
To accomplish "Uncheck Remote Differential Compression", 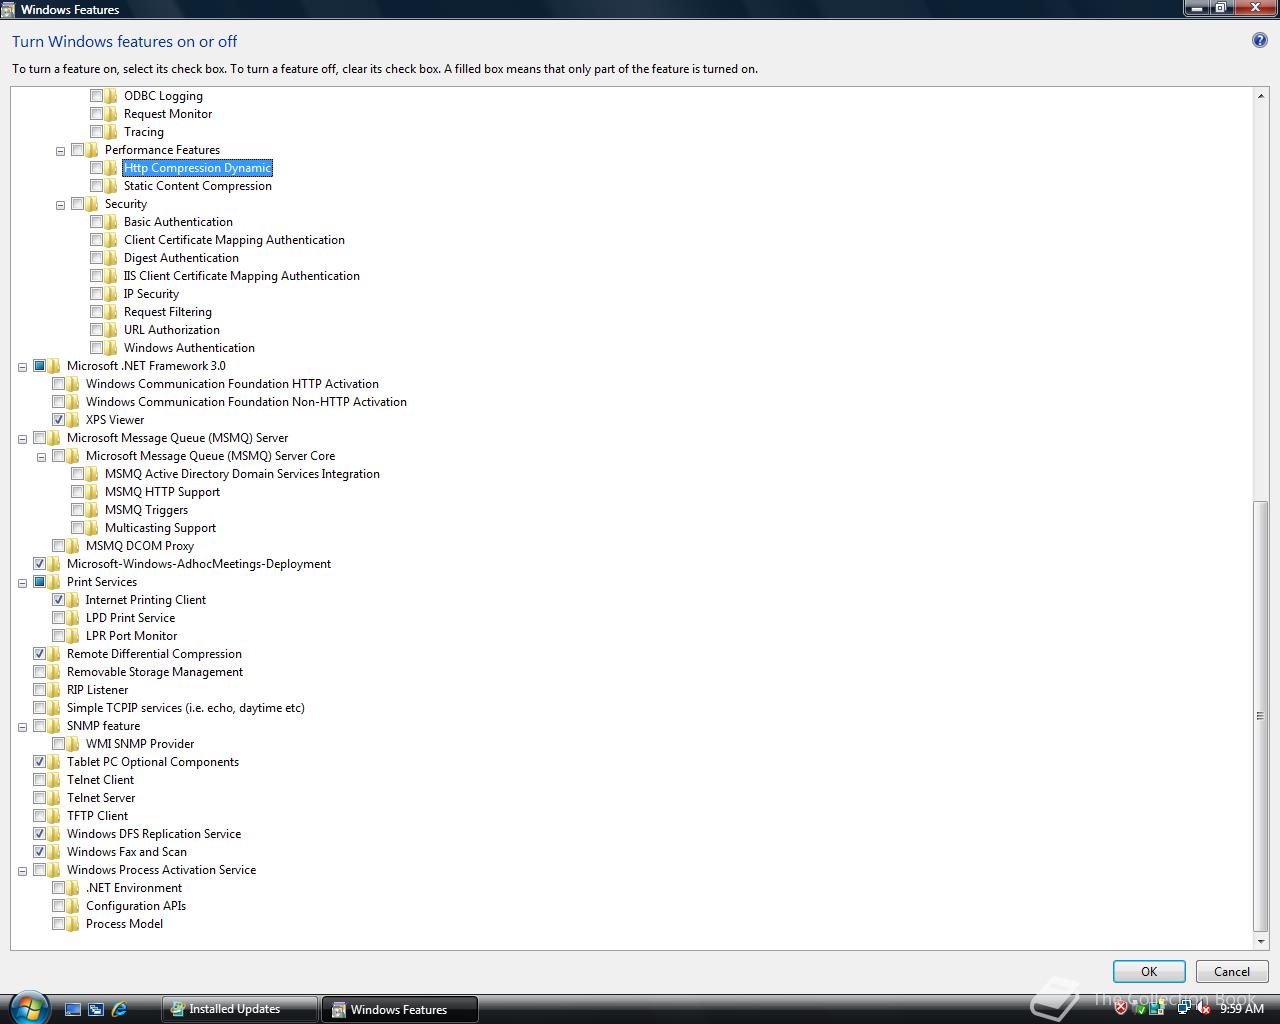I will 39,654.
